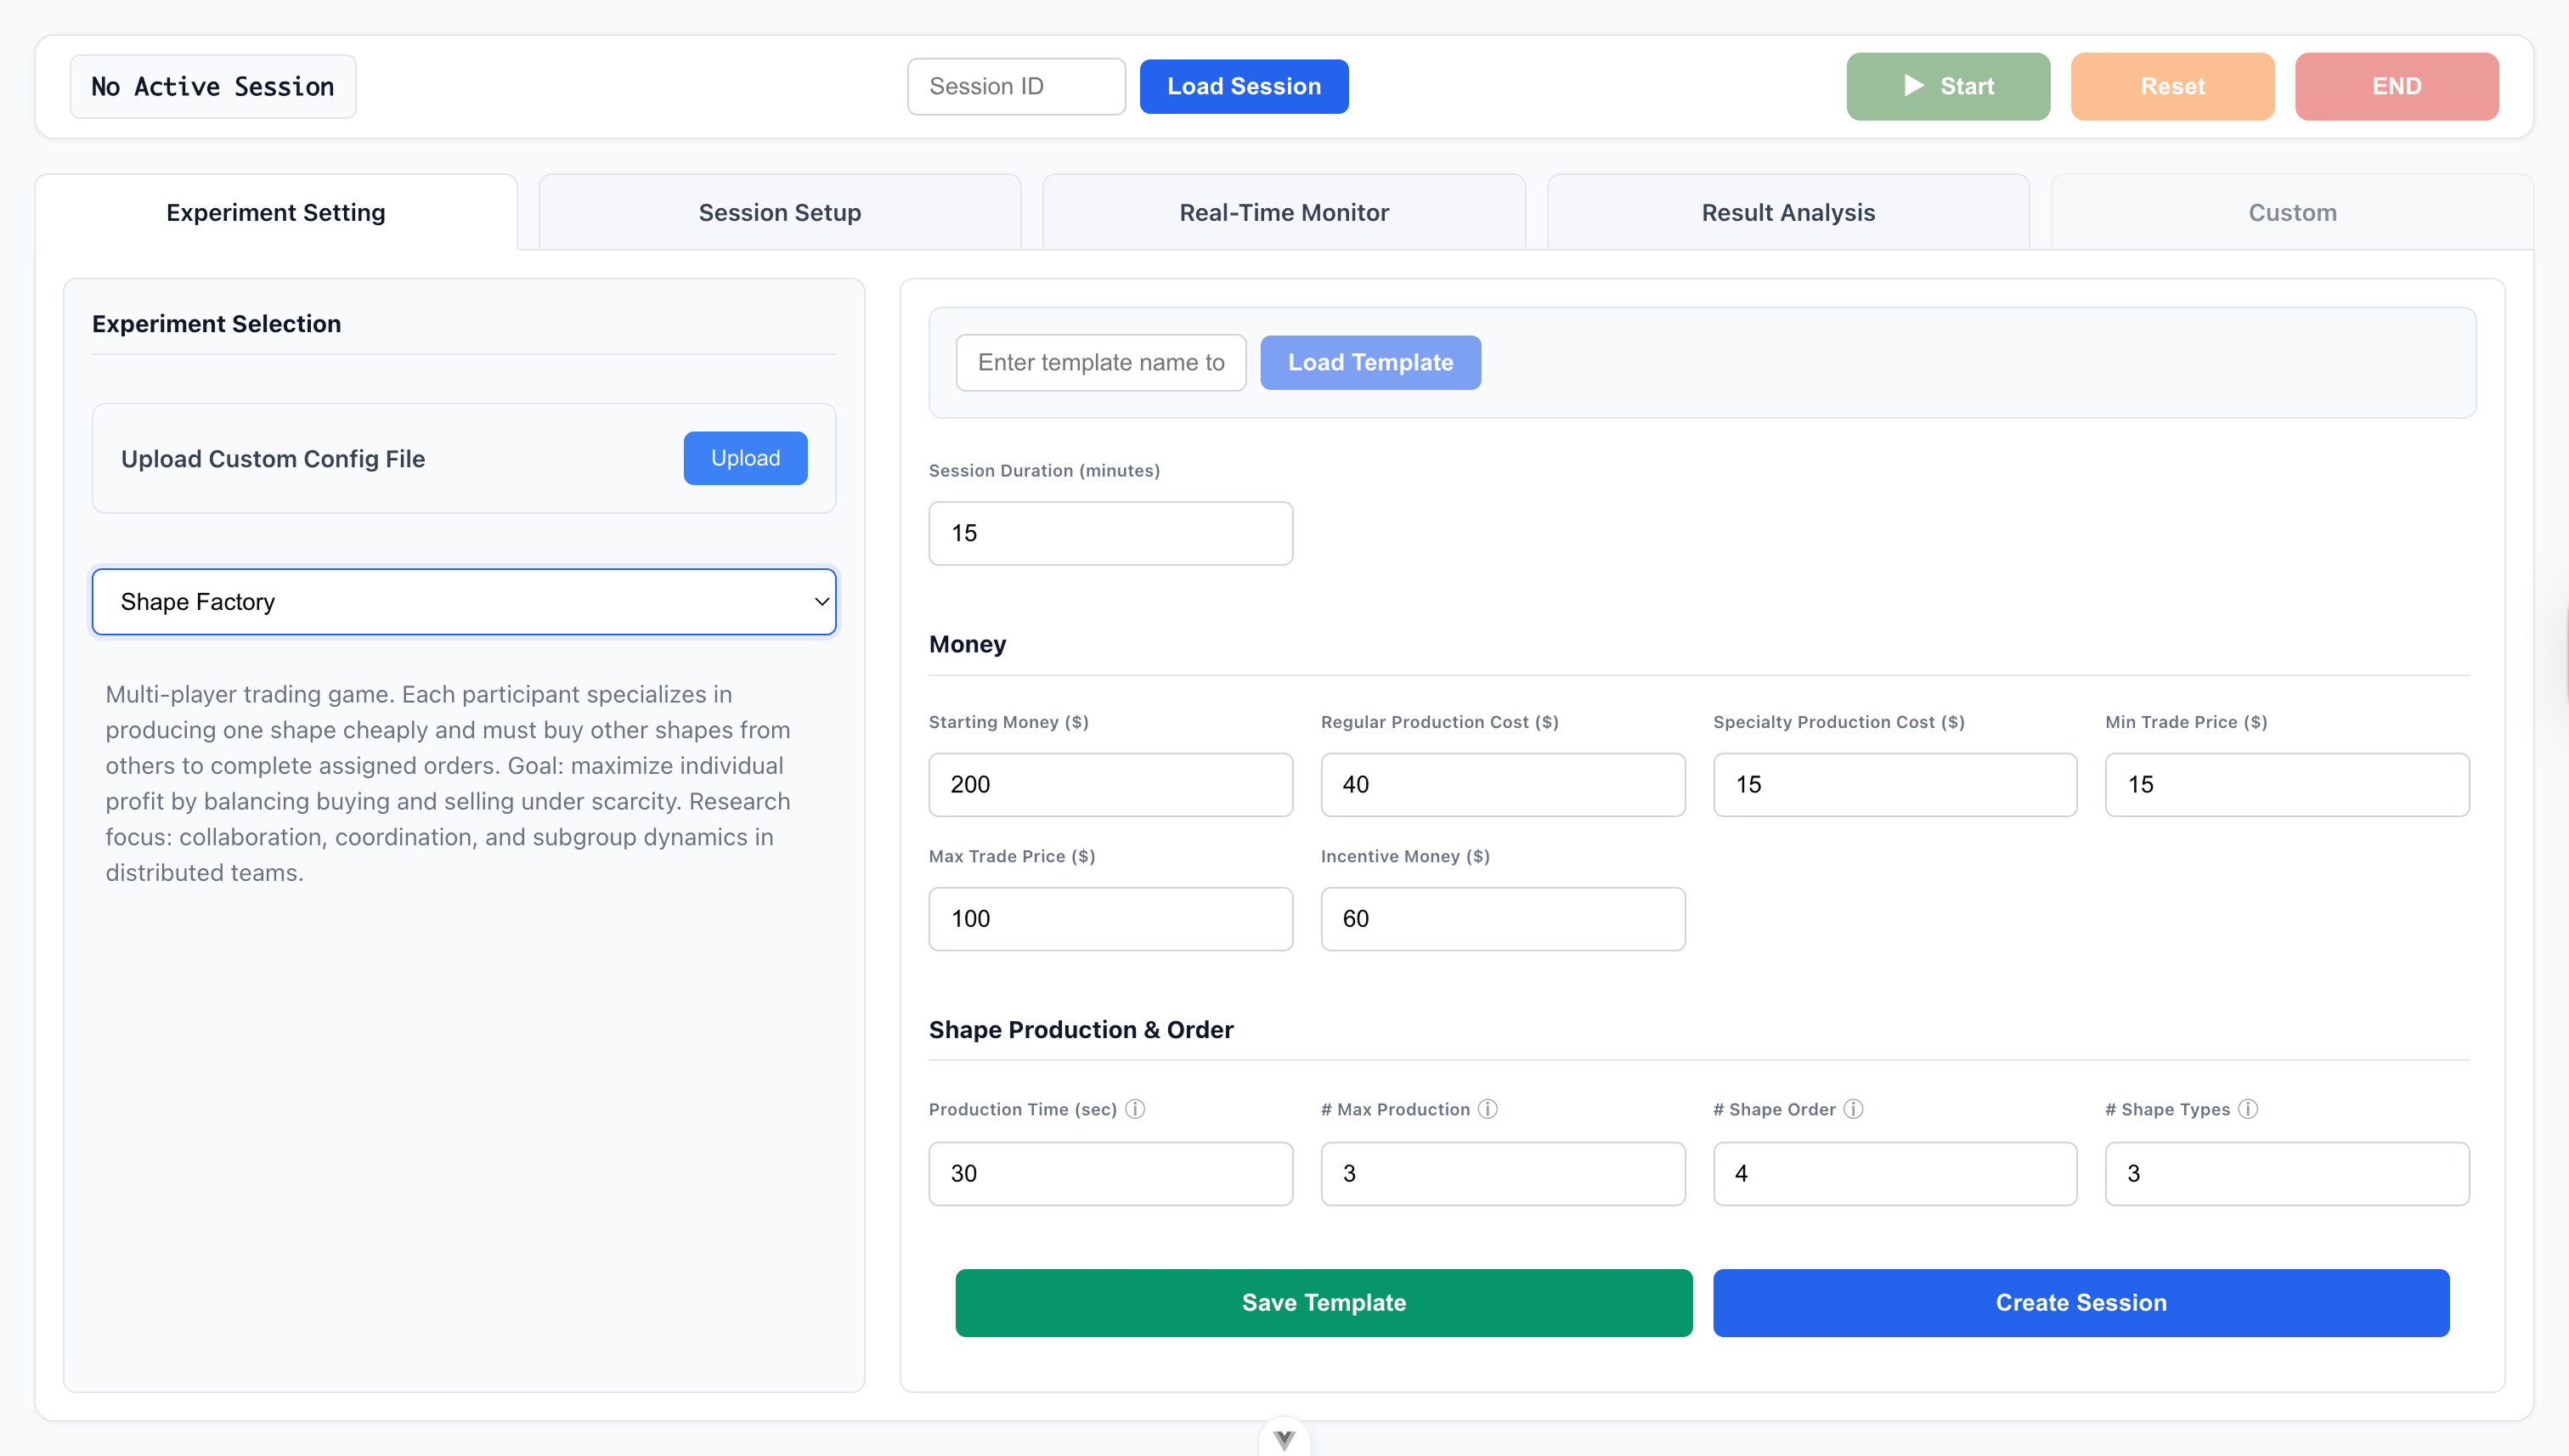Click info icon next to Production Time
The width and height of the screenshot is (2569, 1456).
click(1135, 1109)
